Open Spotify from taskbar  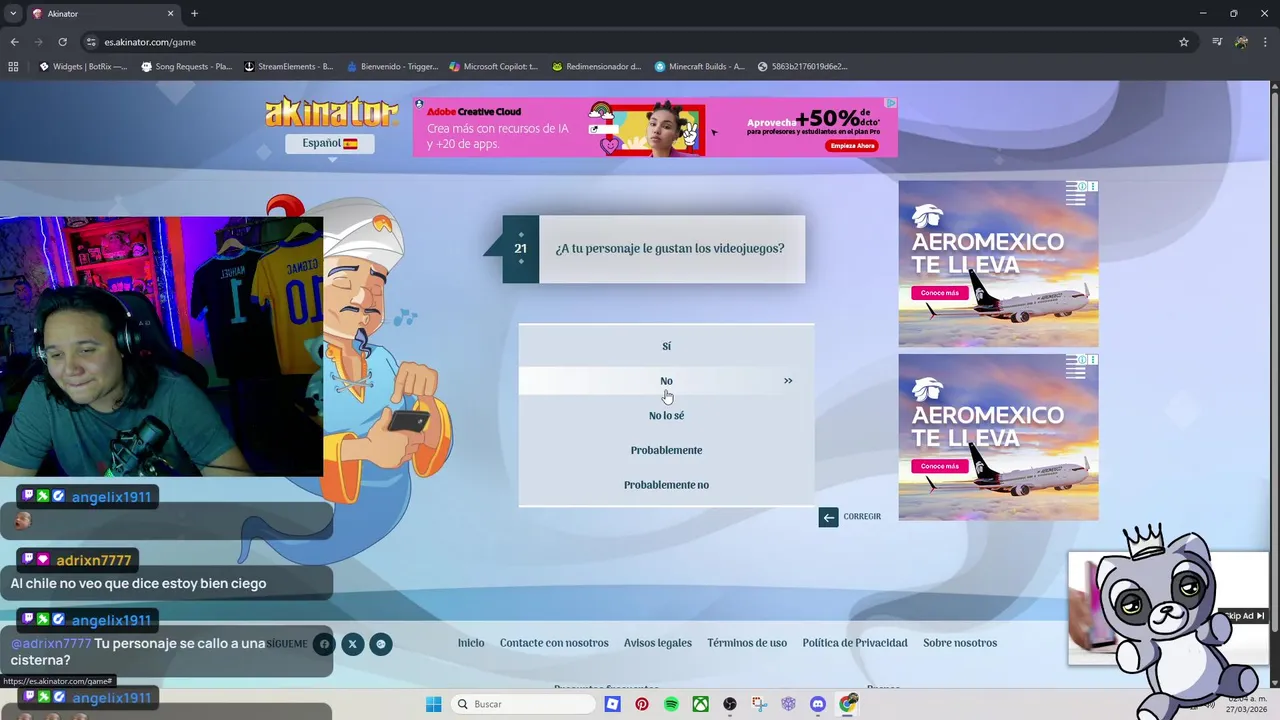point(671,704)
